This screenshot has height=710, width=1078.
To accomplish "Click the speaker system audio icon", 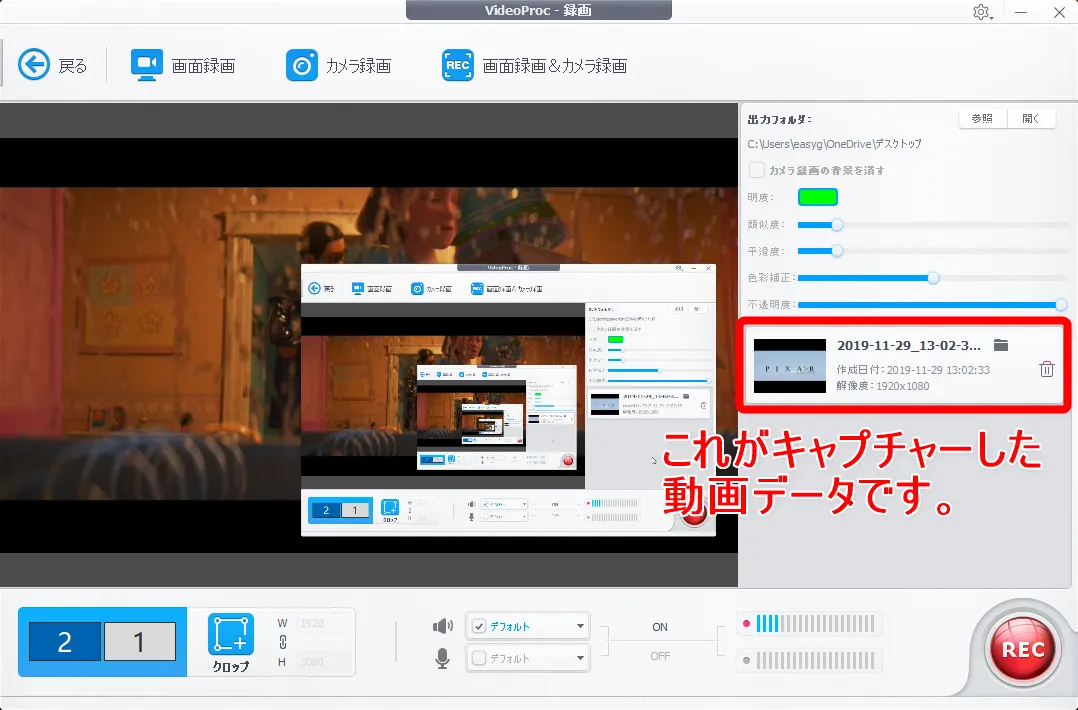I will point(443,625).
